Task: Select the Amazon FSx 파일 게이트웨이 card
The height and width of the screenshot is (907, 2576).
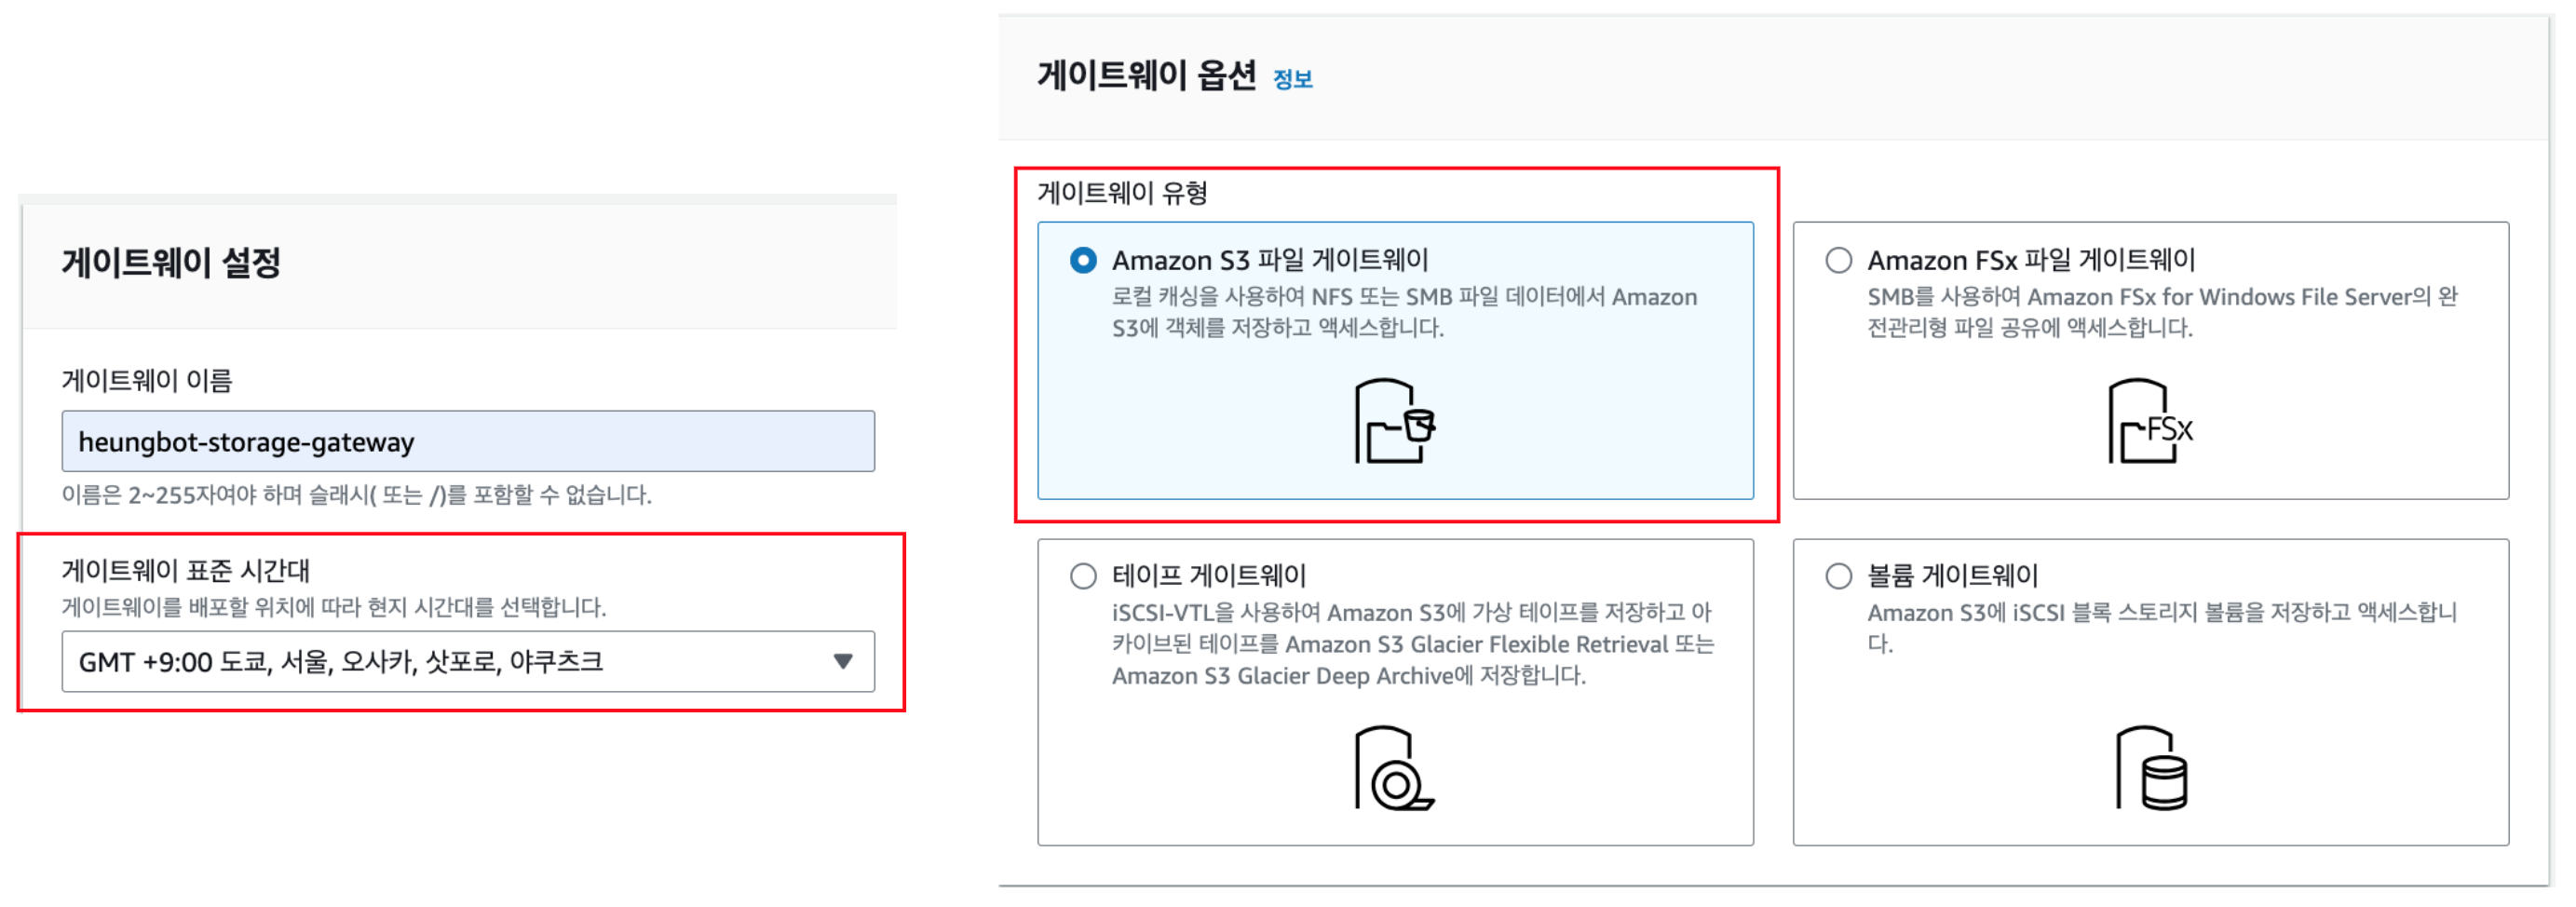Action: coord(2150,360)
